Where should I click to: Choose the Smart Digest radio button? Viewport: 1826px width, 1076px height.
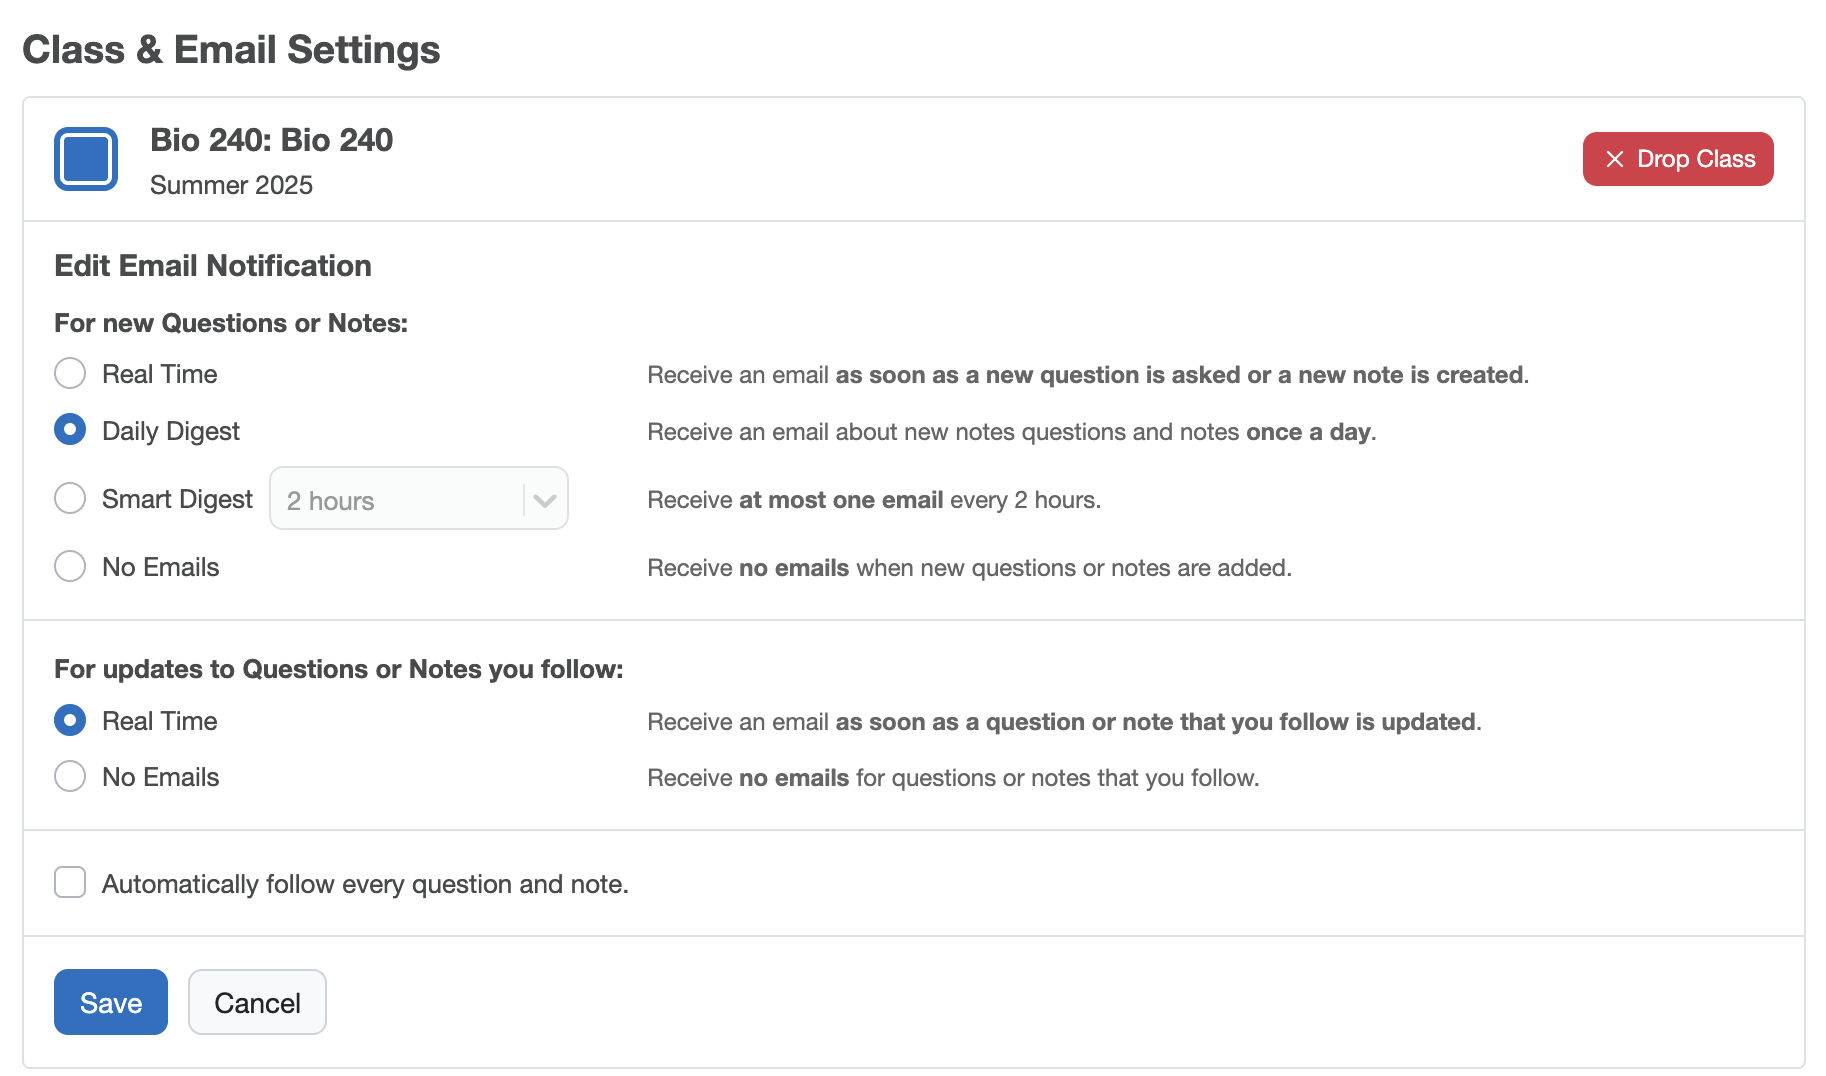[70, 498]
